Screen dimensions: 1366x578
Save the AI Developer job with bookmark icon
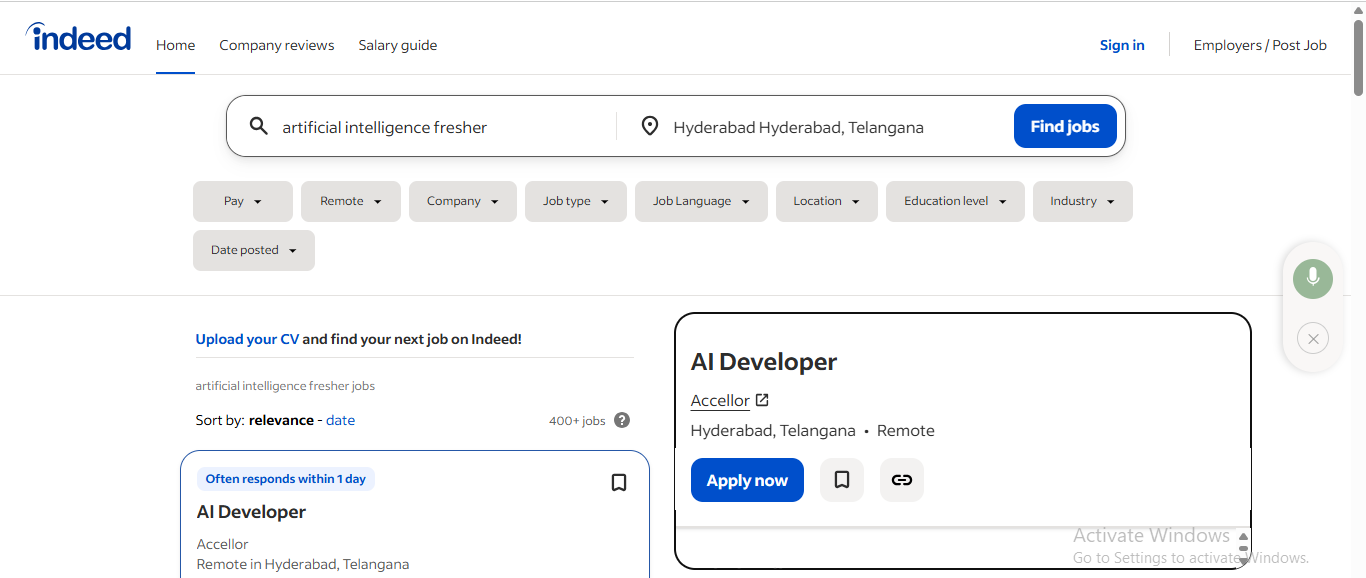click(x=841, y=480)
